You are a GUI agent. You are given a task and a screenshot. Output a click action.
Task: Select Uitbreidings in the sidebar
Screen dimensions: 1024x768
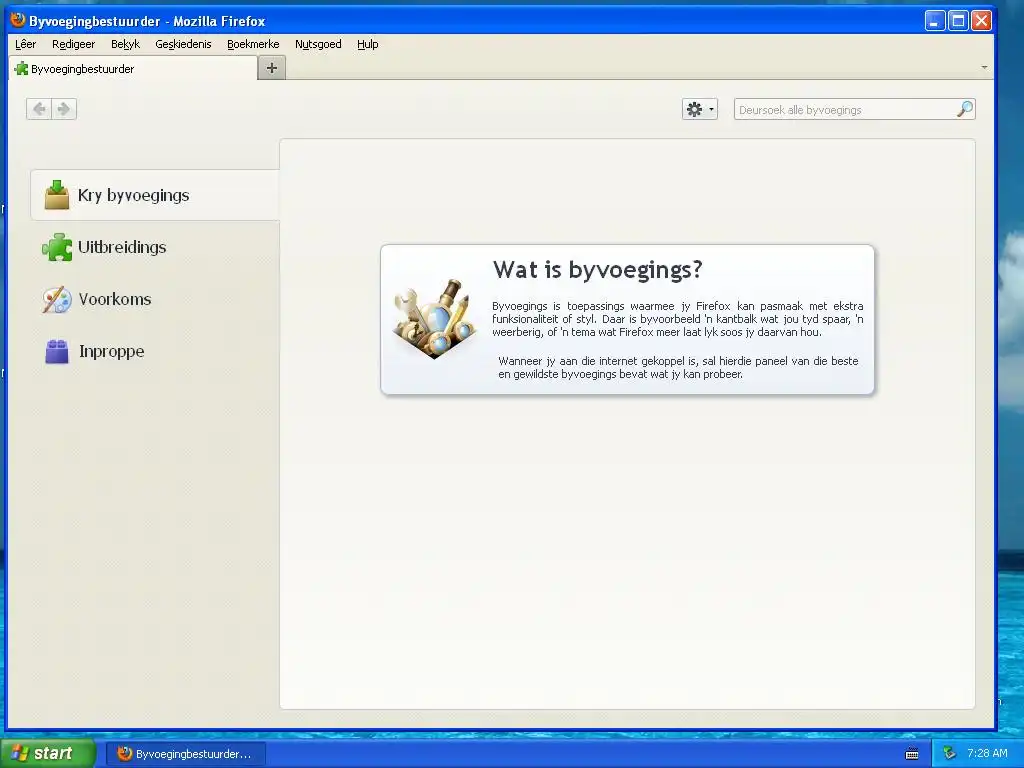click(x=155, y=248)
